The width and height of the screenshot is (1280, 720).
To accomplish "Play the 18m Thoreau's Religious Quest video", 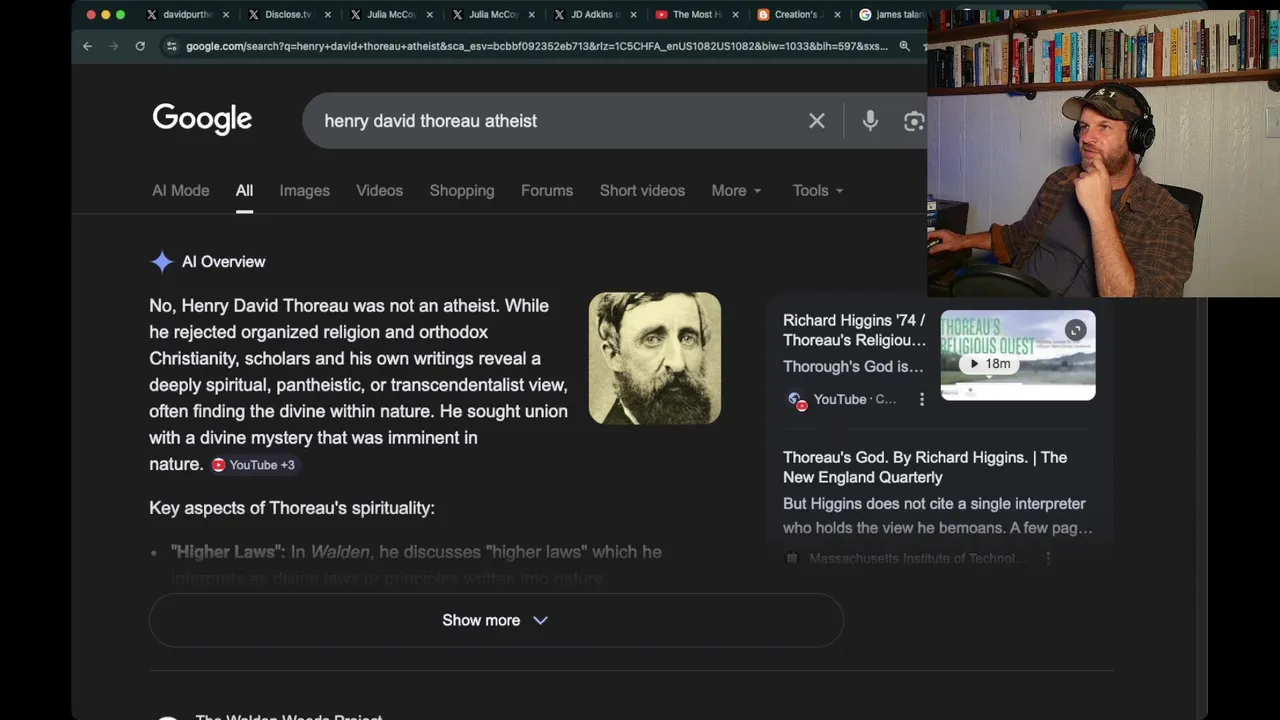I will tap(990, 364).
